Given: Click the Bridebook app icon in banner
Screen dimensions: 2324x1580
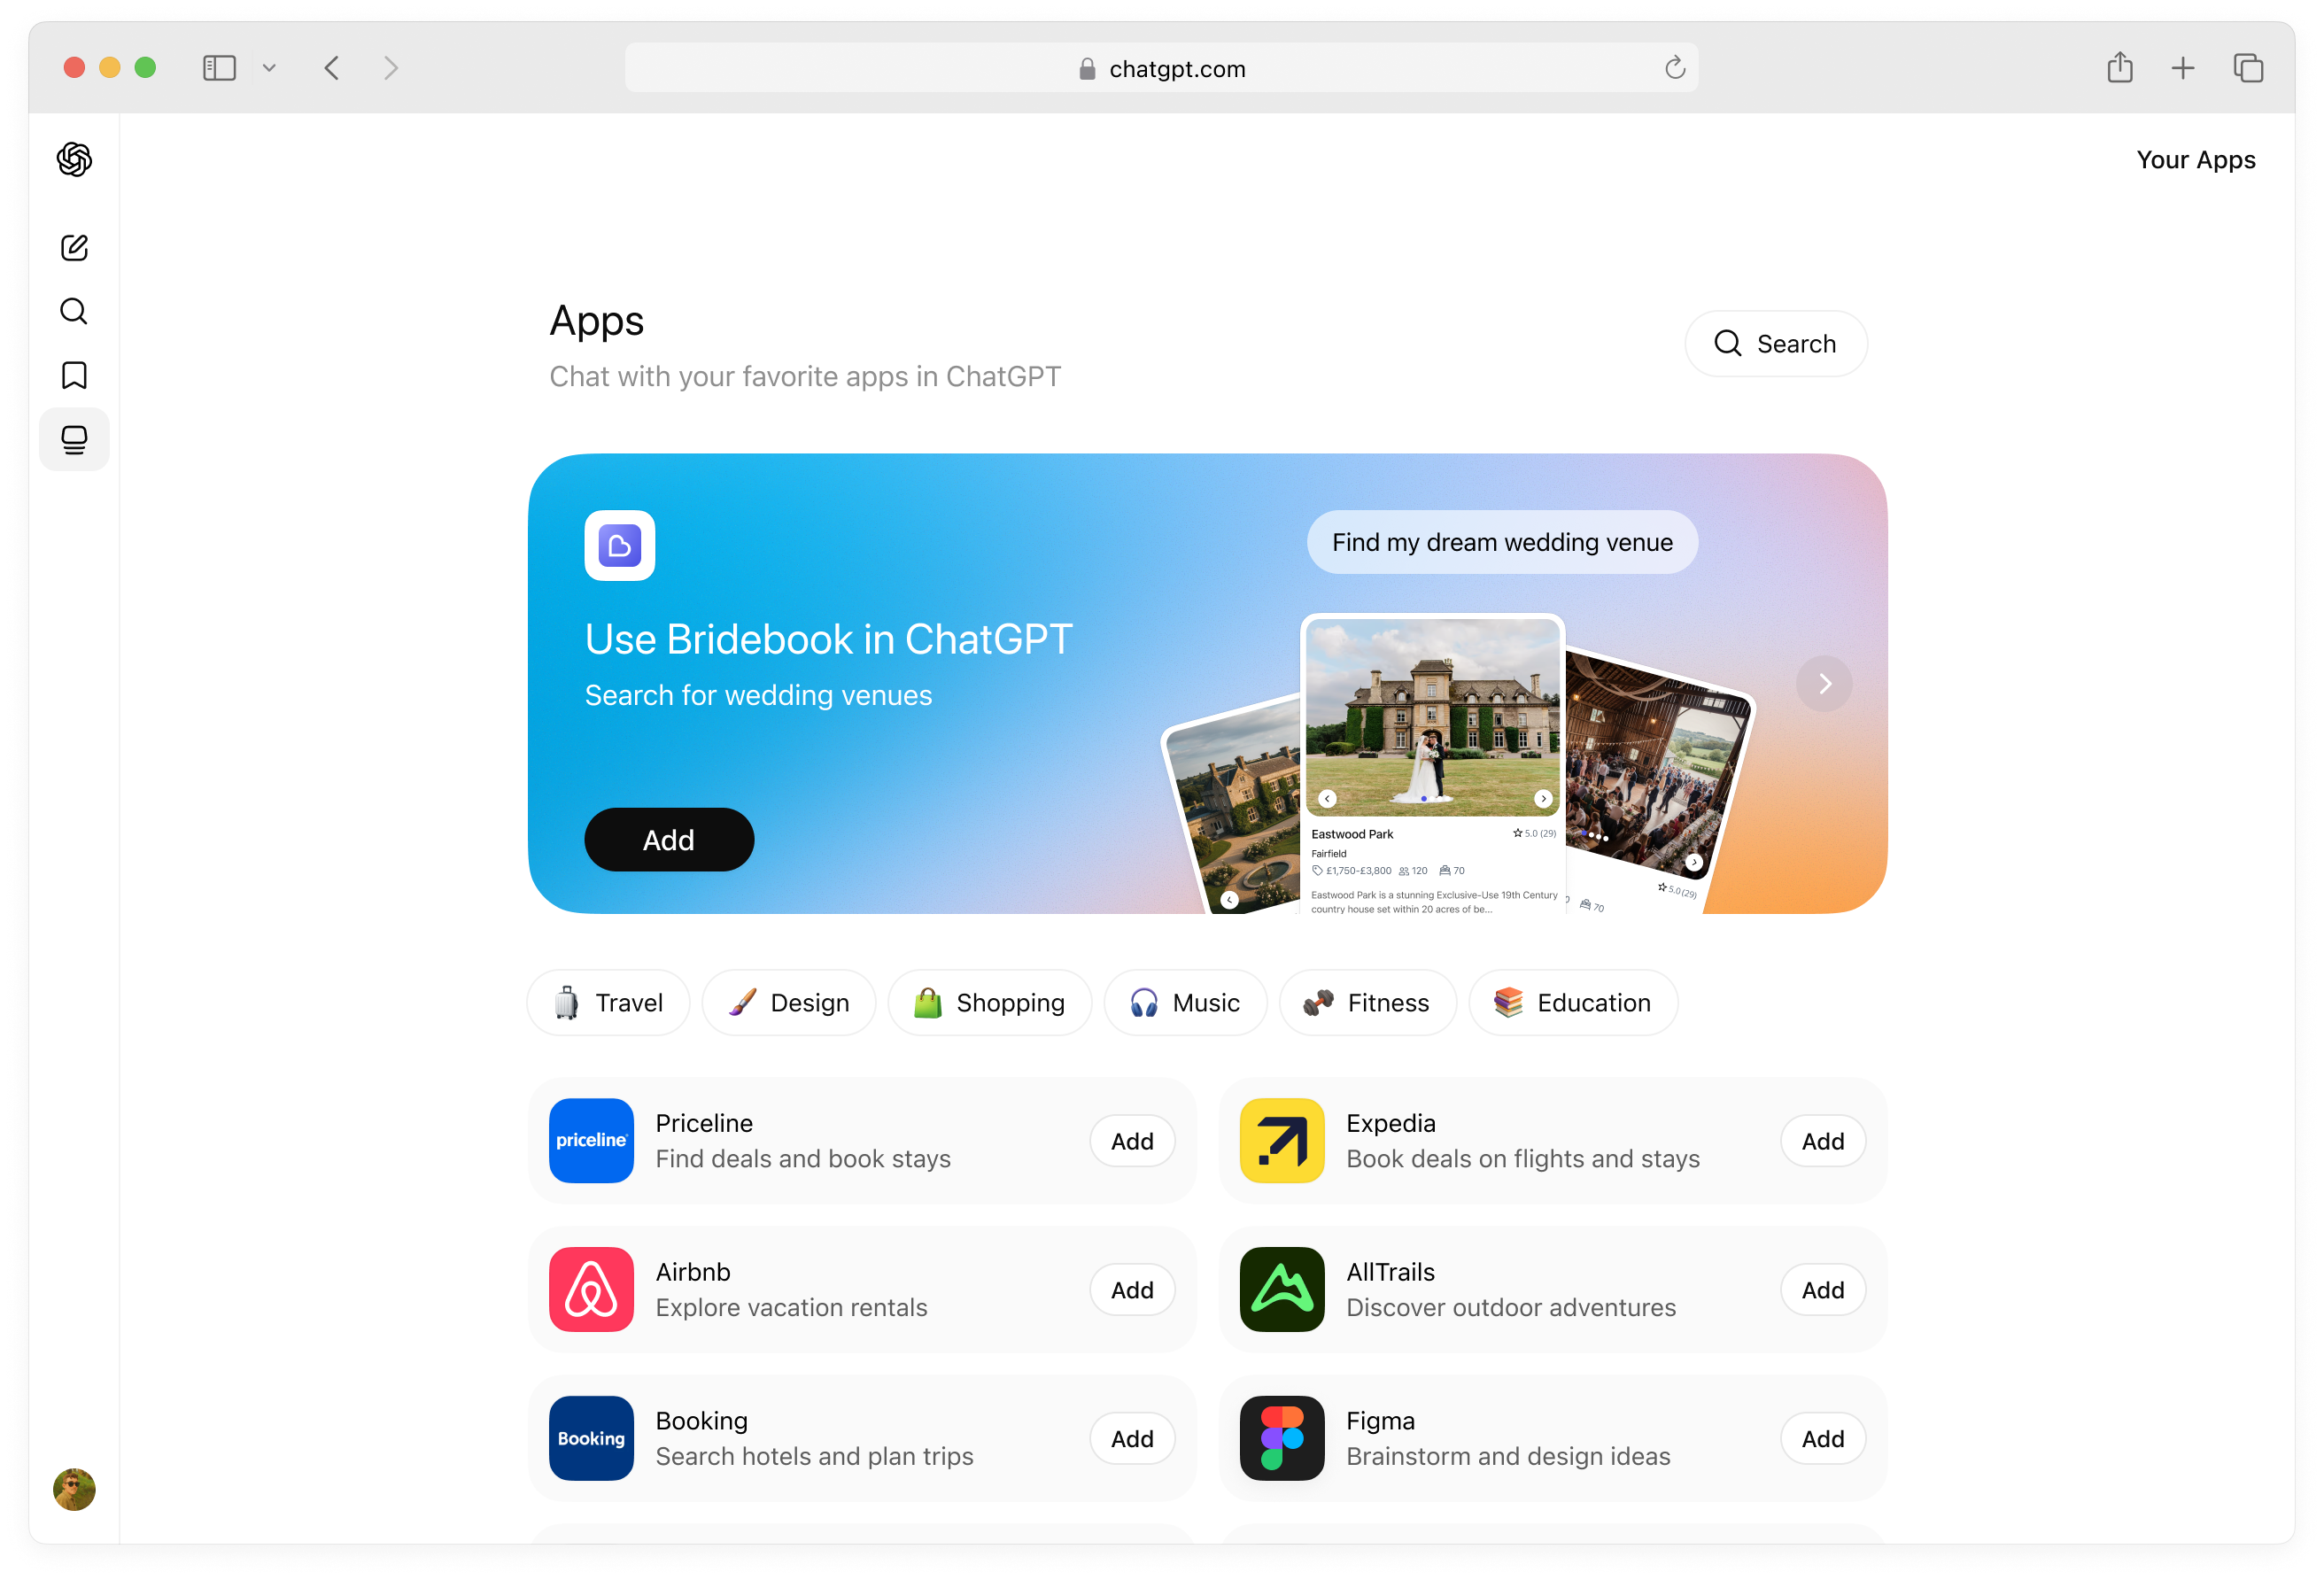Looking at the screenshot, I should tap(619, 545).
